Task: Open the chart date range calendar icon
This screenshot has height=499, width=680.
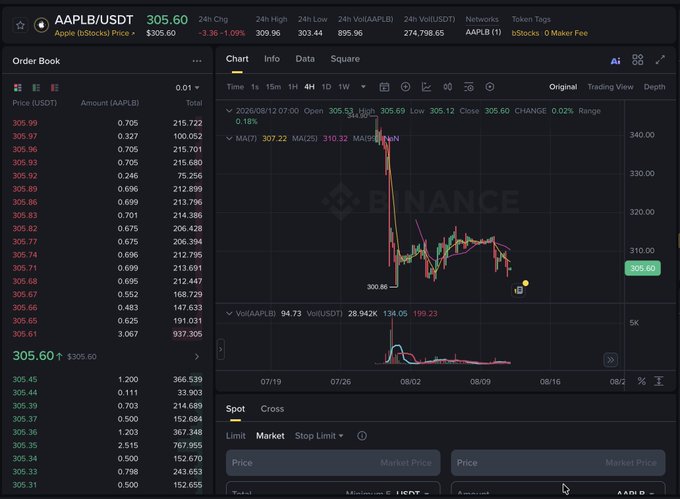Action: pyautogui.click(x=384, y=87)
